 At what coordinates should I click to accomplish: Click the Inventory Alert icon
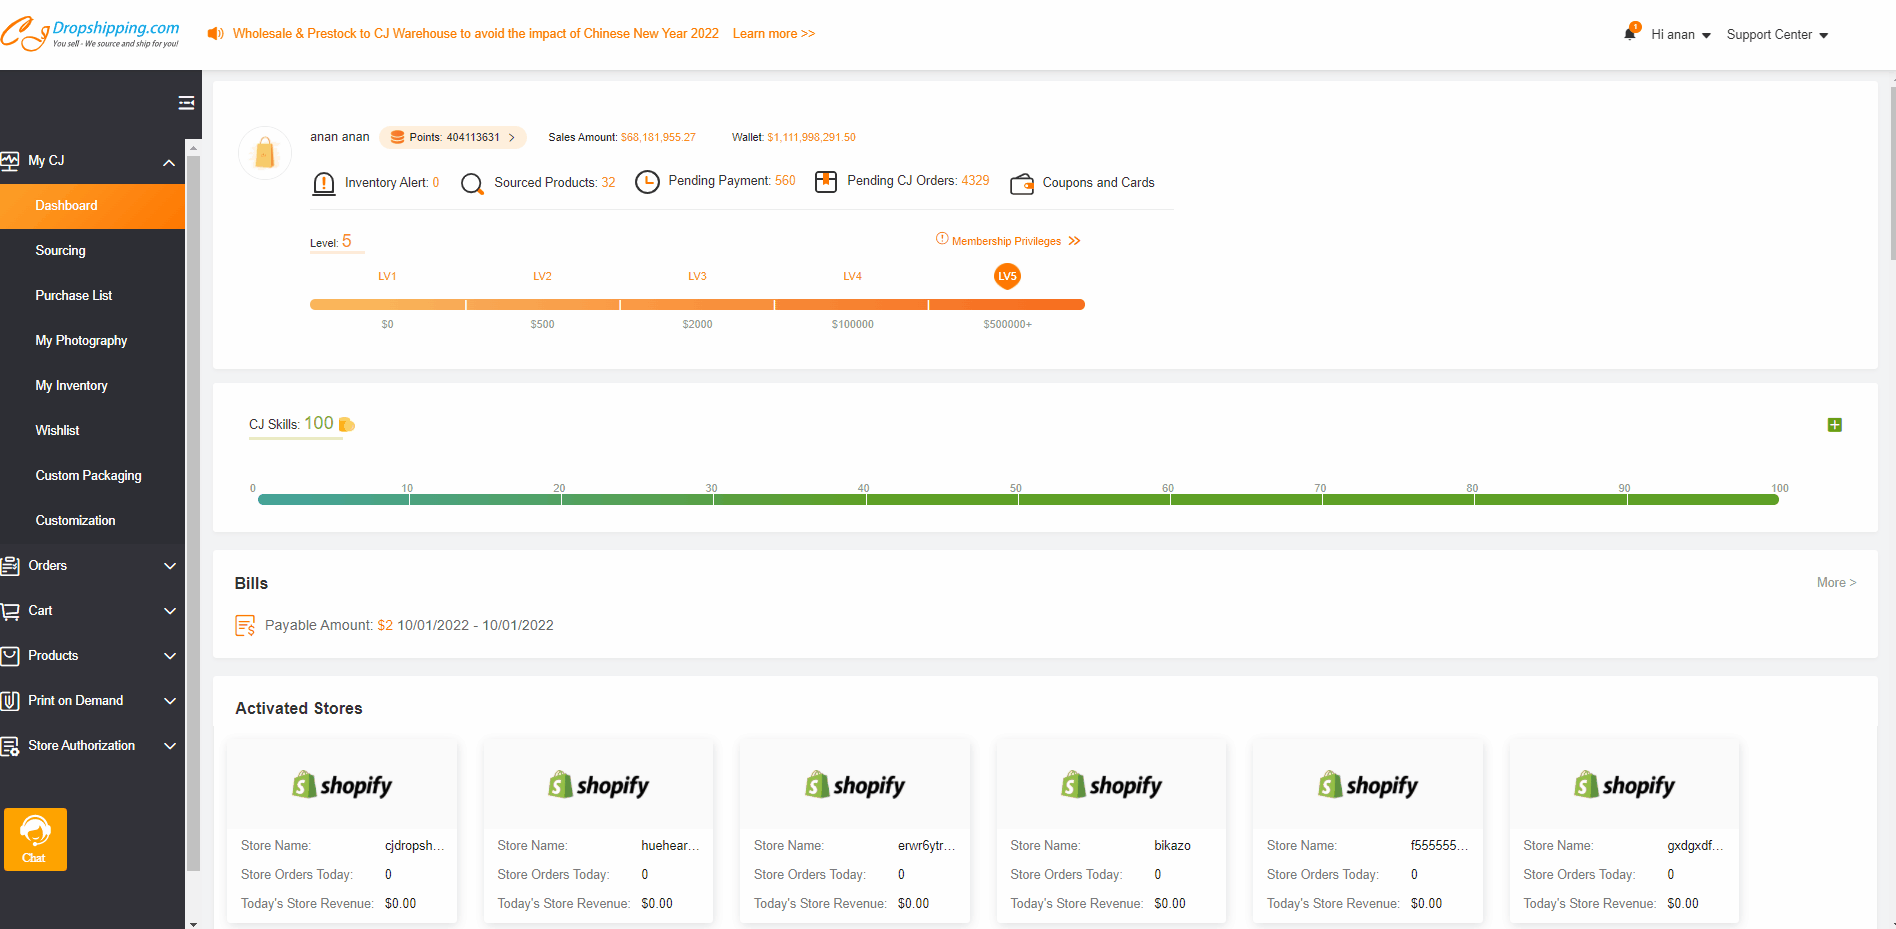pos(324,183)
